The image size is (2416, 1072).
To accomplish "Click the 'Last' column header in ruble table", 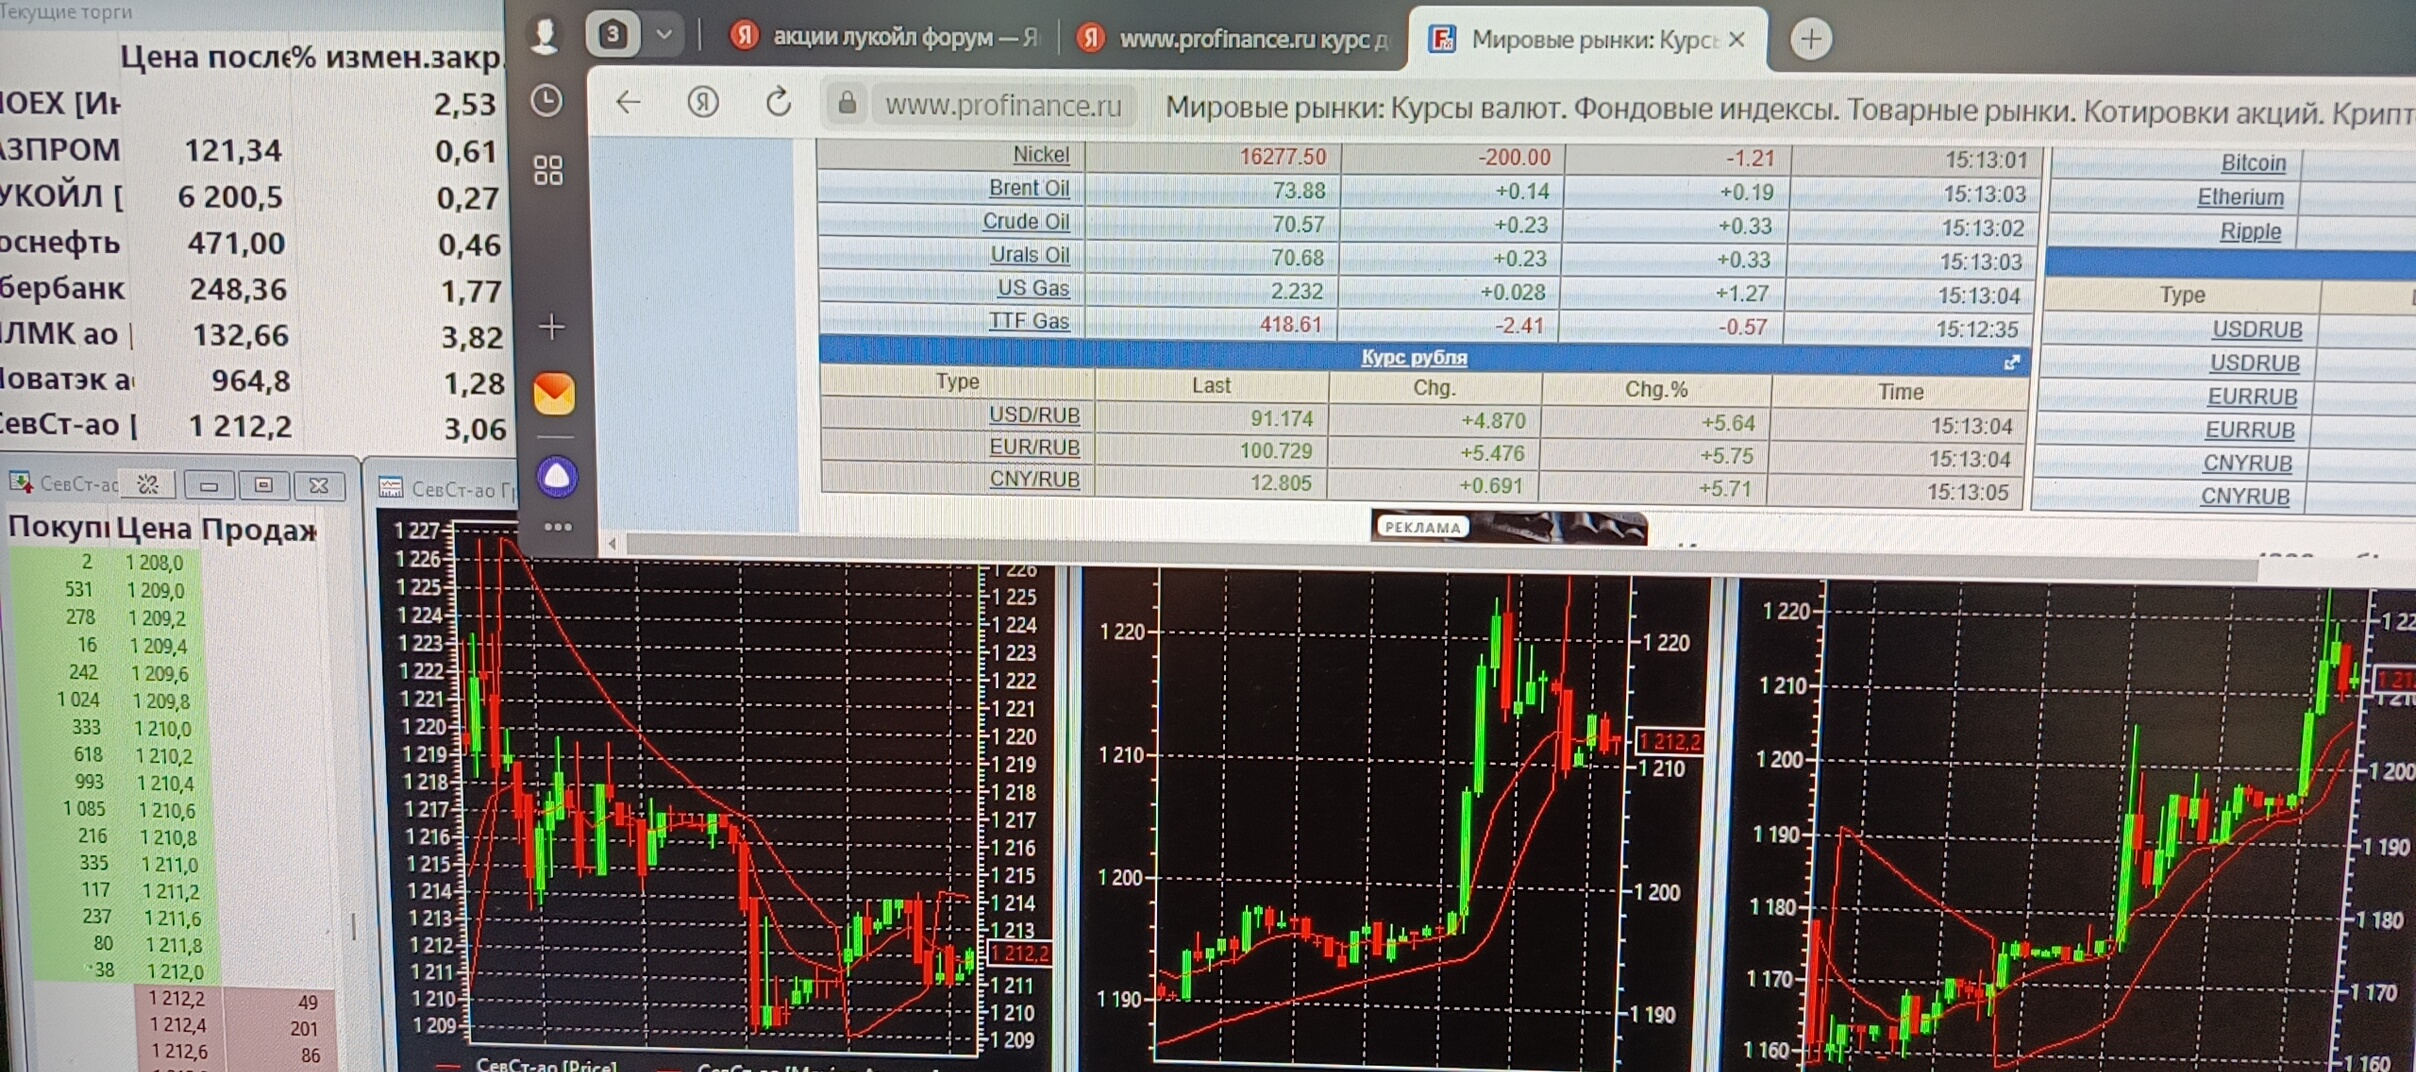I will [x=1211, y=385].
